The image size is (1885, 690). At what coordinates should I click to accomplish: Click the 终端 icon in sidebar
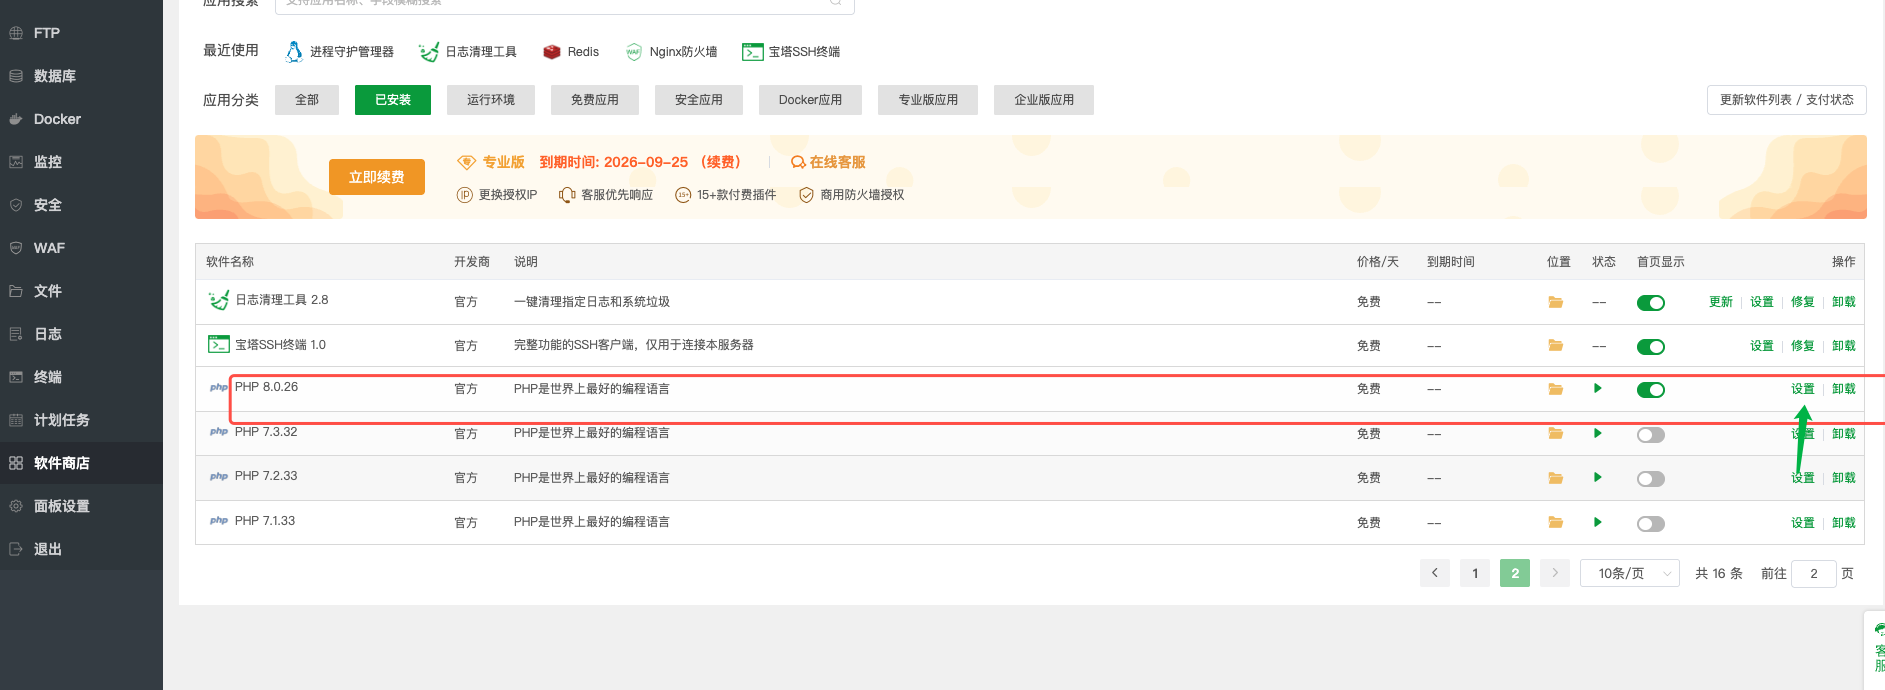(16, 377)
